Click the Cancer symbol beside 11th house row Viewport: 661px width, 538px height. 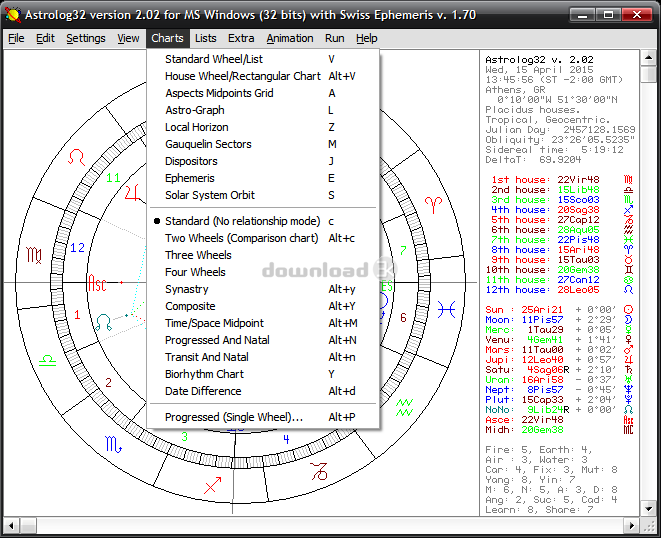click(x=628, y=280)
